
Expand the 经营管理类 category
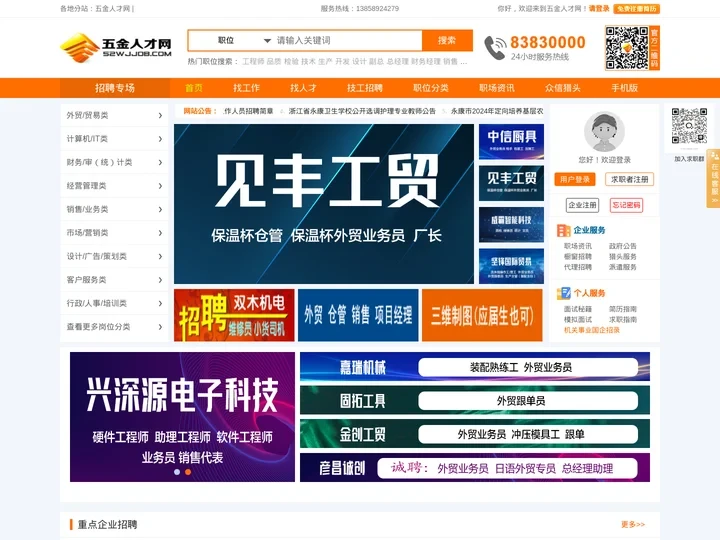tap(114, 186)
